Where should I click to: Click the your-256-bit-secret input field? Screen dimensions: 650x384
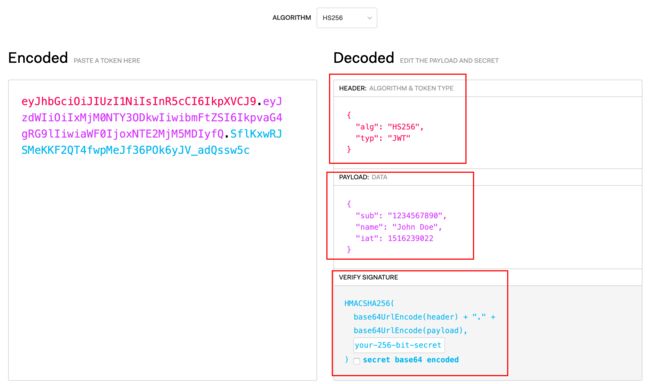coord(398,345)
